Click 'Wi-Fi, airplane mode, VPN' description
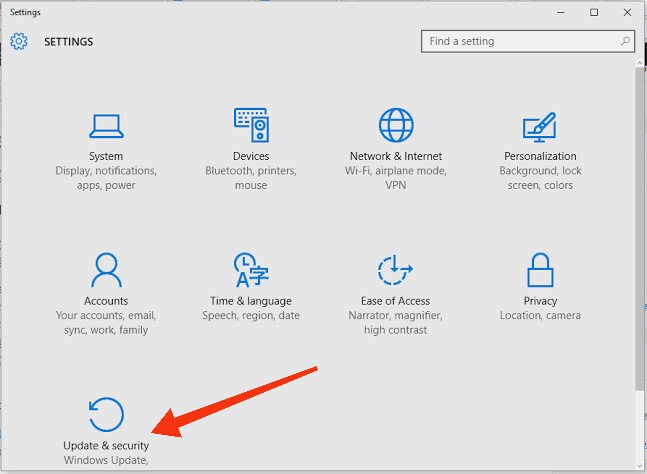The width and height of the screenshot is (647, 474). pos(396,178)
